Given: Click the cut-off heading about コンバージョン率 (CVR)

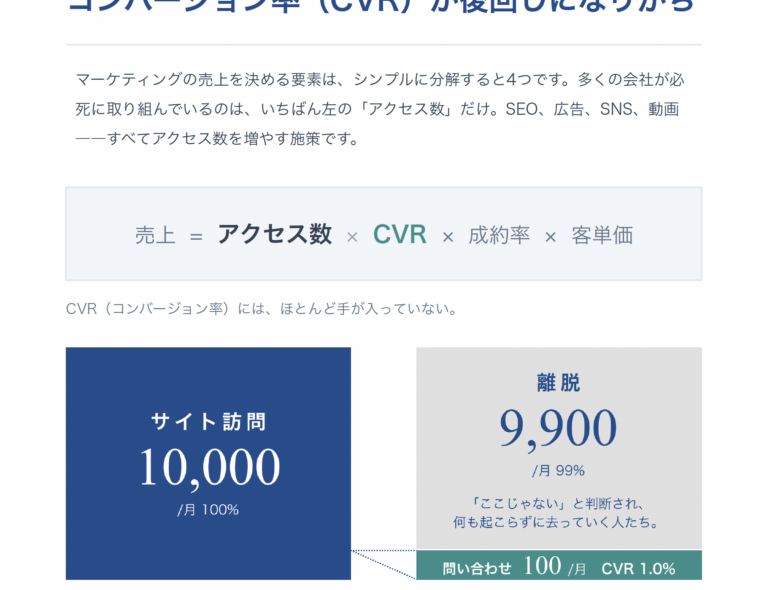Looking at the screenshot, I should [x=381, y=6].
